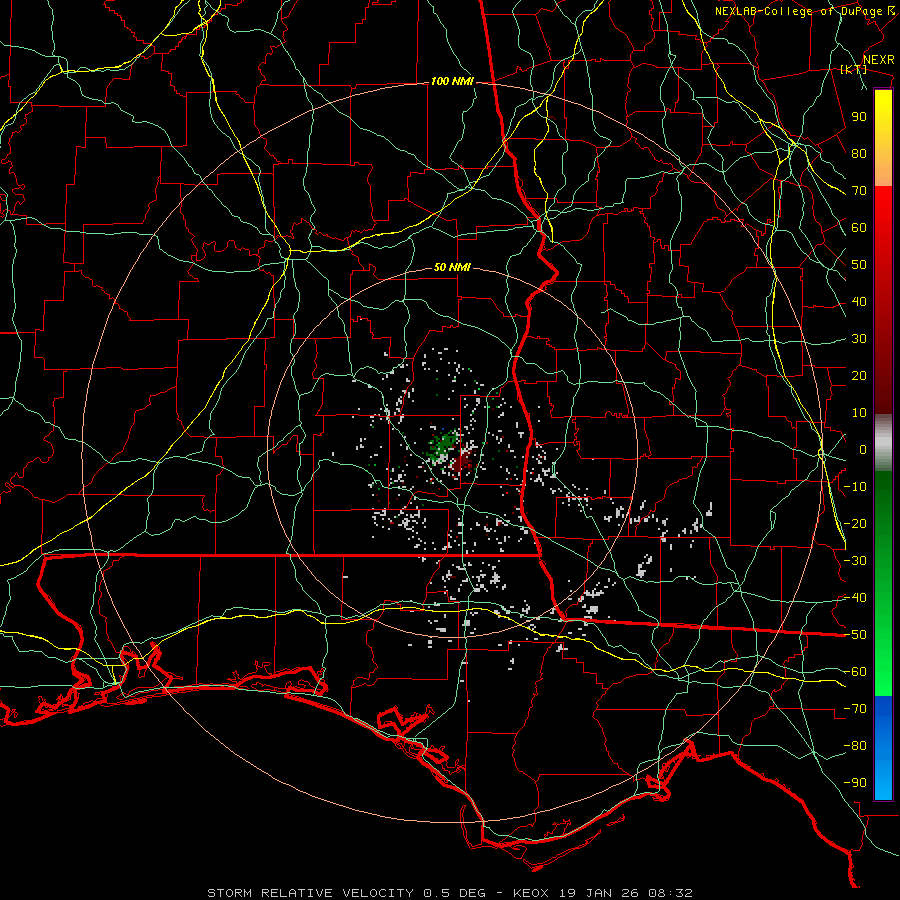This screenshot has height=900, width=900.
Task: Click the -20 value on the velocity scale
Action: coord(855,523)
